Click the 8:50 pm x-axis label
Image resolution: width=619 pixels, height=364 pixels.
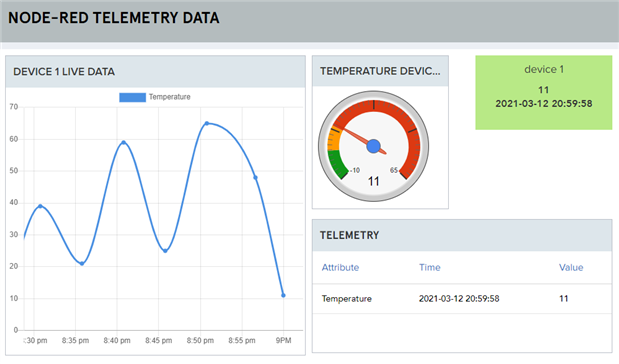pos(200,341)
